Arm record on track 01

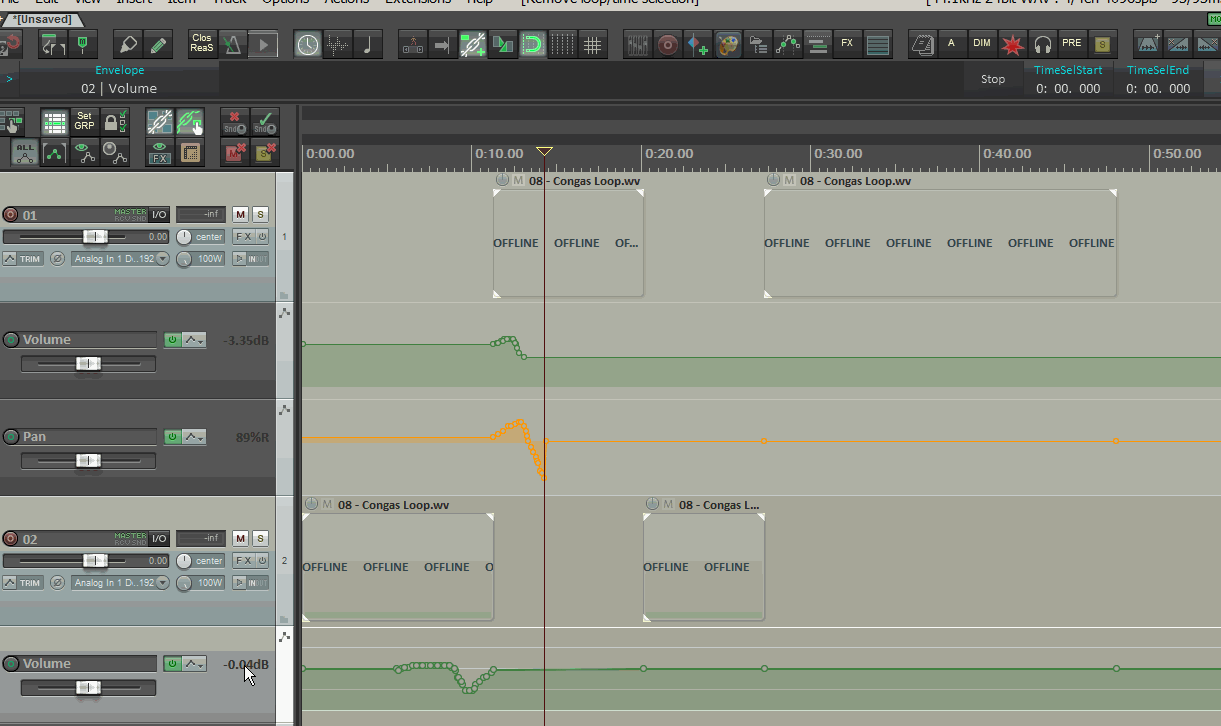tap(11, 215)
